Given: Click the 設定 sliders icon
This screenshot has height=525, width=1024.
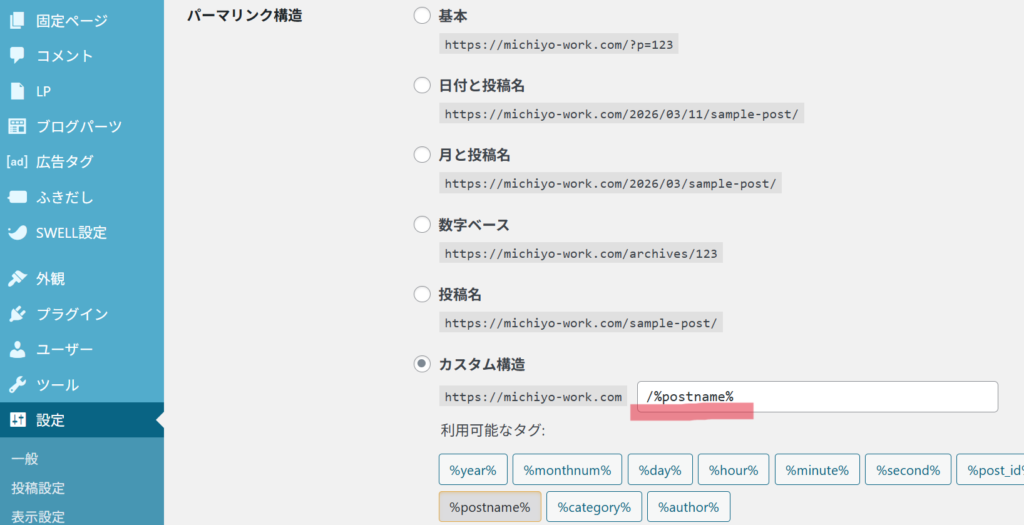Looking at the screenshot, I should point(18,420).
